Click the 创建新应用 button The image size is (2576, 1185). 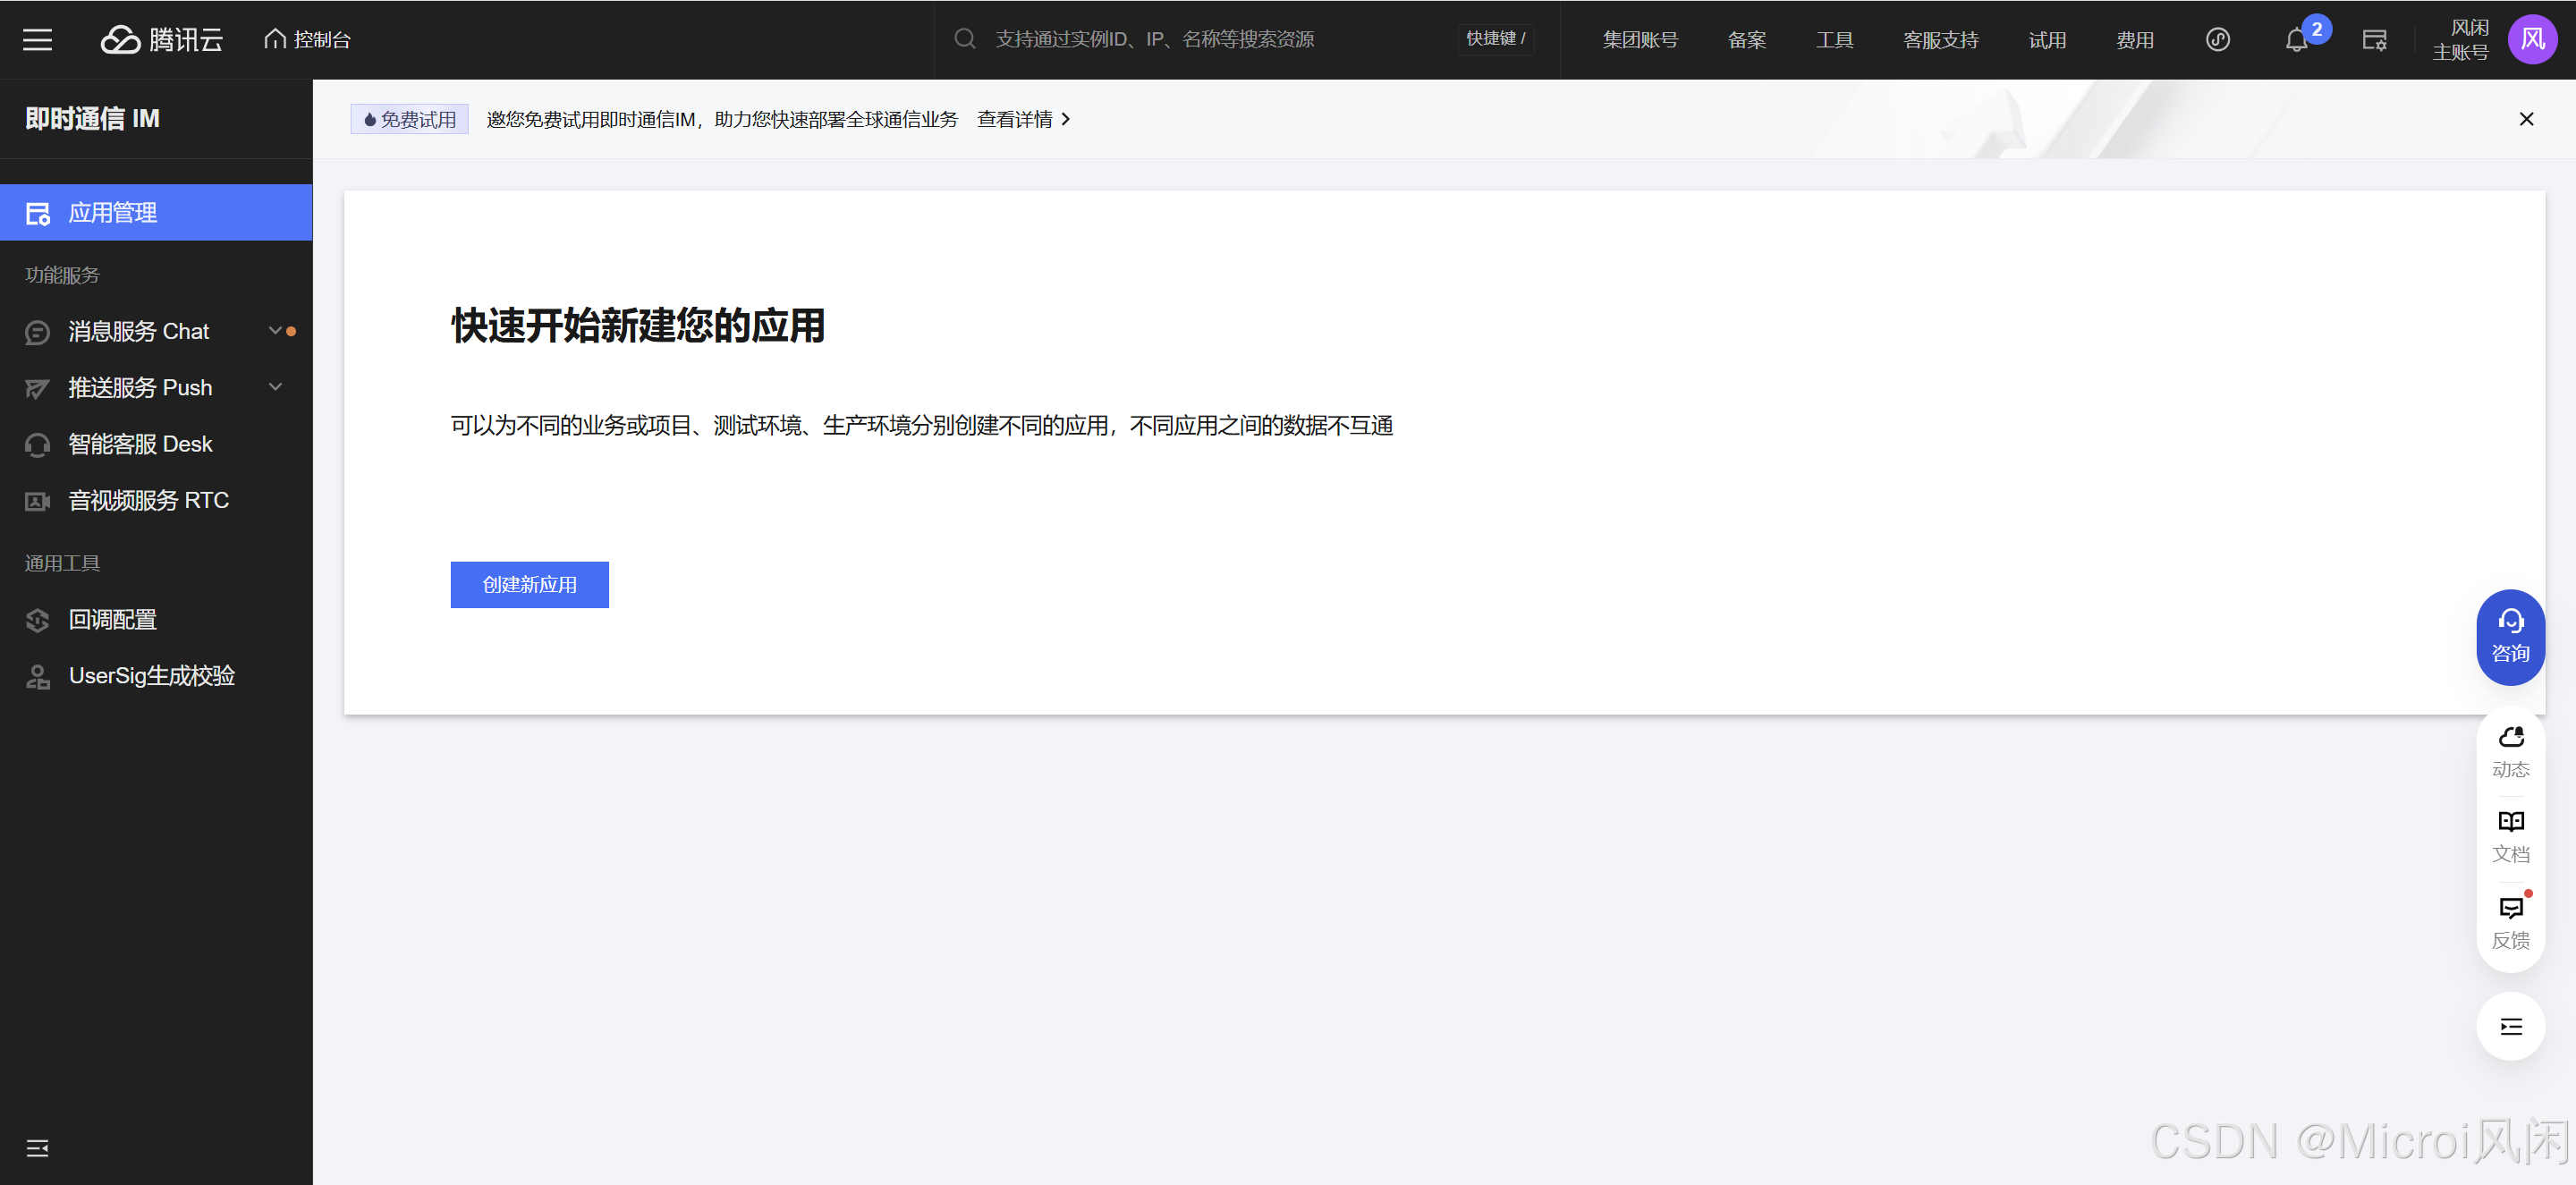tap(529, 584)
